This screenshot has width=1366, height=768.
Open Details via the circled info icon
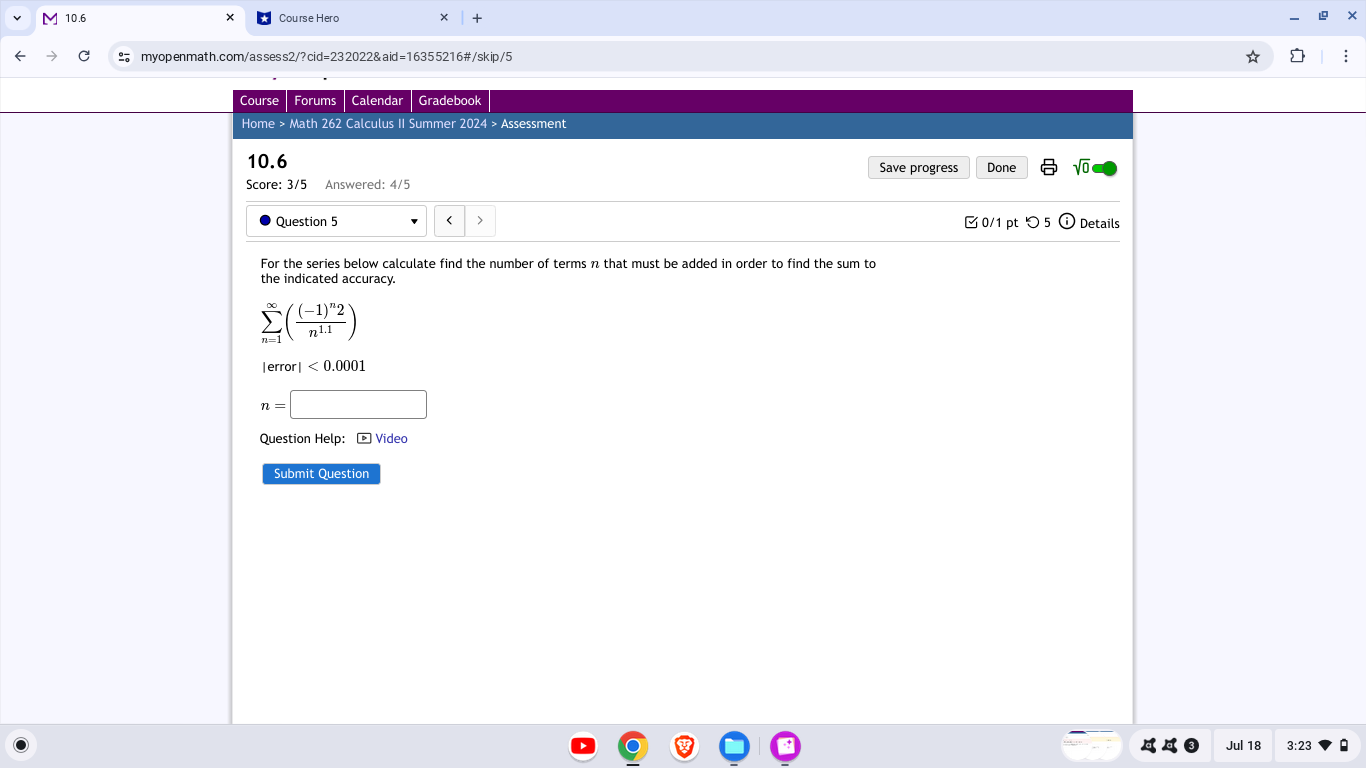(1067, 222)
